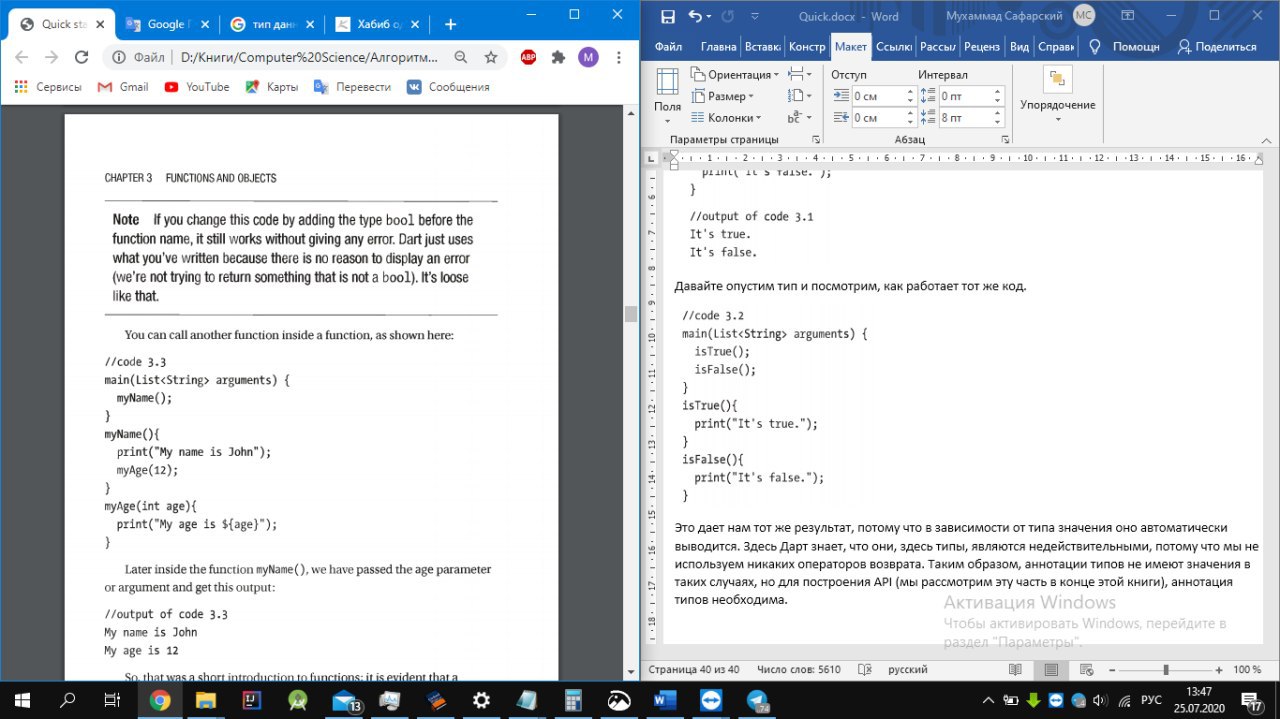This screenshot has height=719, width=1280.
Task: Open the Файл tab in Word
Action: (668, 47)
